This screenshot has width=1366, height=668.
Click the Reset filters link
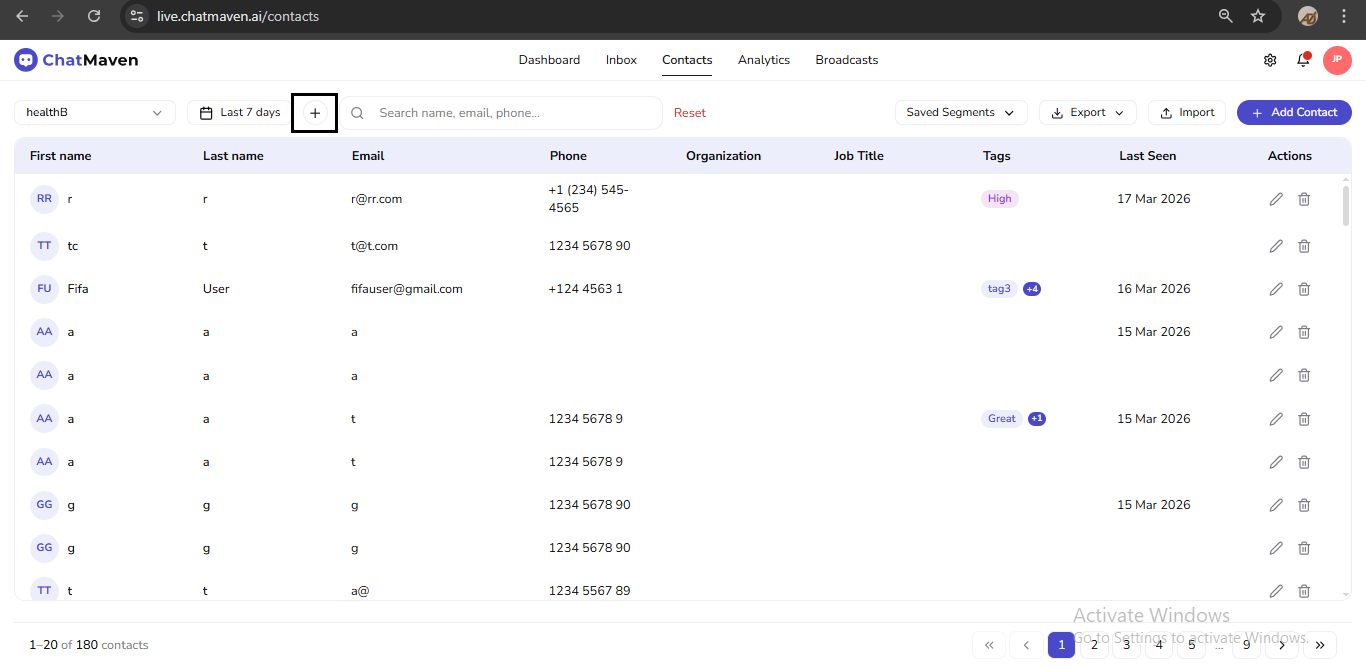pos(689,112)
